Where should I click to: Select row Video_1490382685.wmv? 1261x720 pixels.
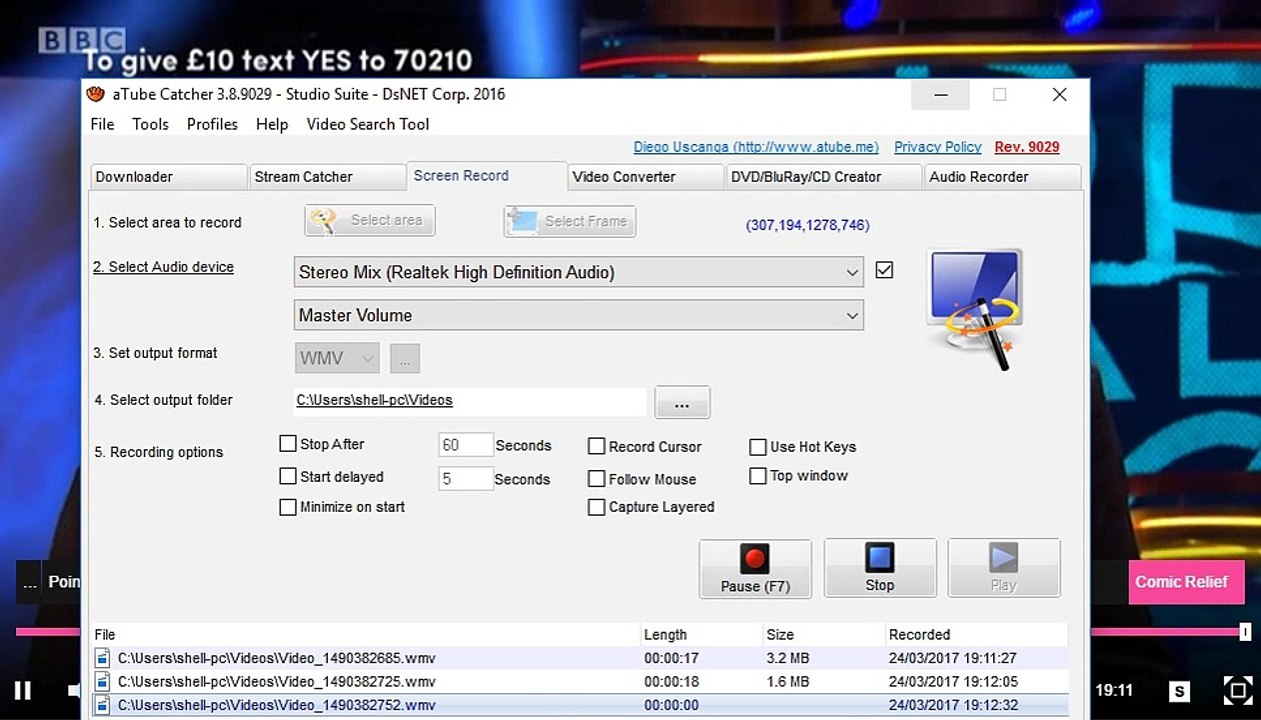click(579, 658)
